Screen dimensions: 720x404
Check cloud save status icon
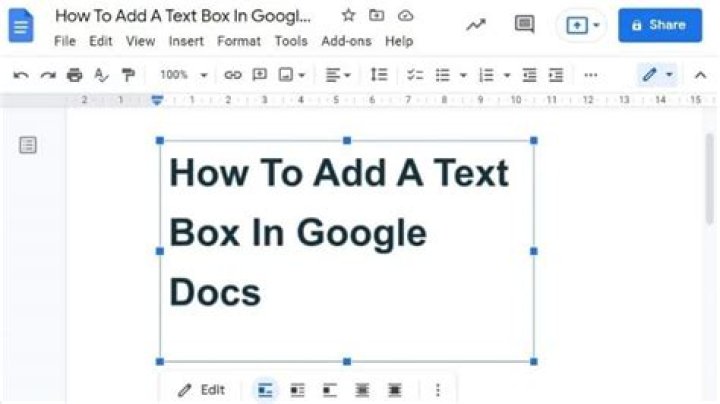point(405,16)
